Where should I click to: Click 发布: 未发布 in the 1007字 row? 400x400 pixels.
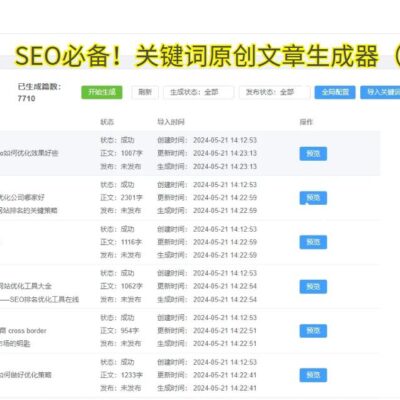click(121, 166)
